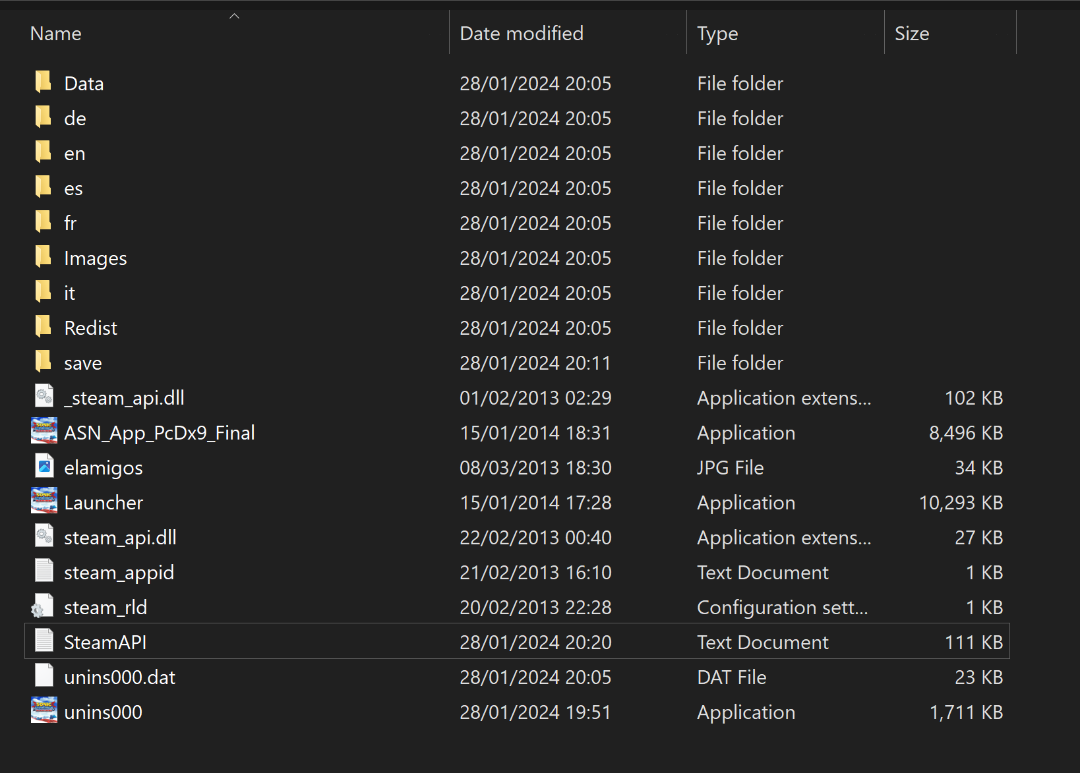Select the unins000 application icon
The image size is (1080, 773).
[43, 712]
